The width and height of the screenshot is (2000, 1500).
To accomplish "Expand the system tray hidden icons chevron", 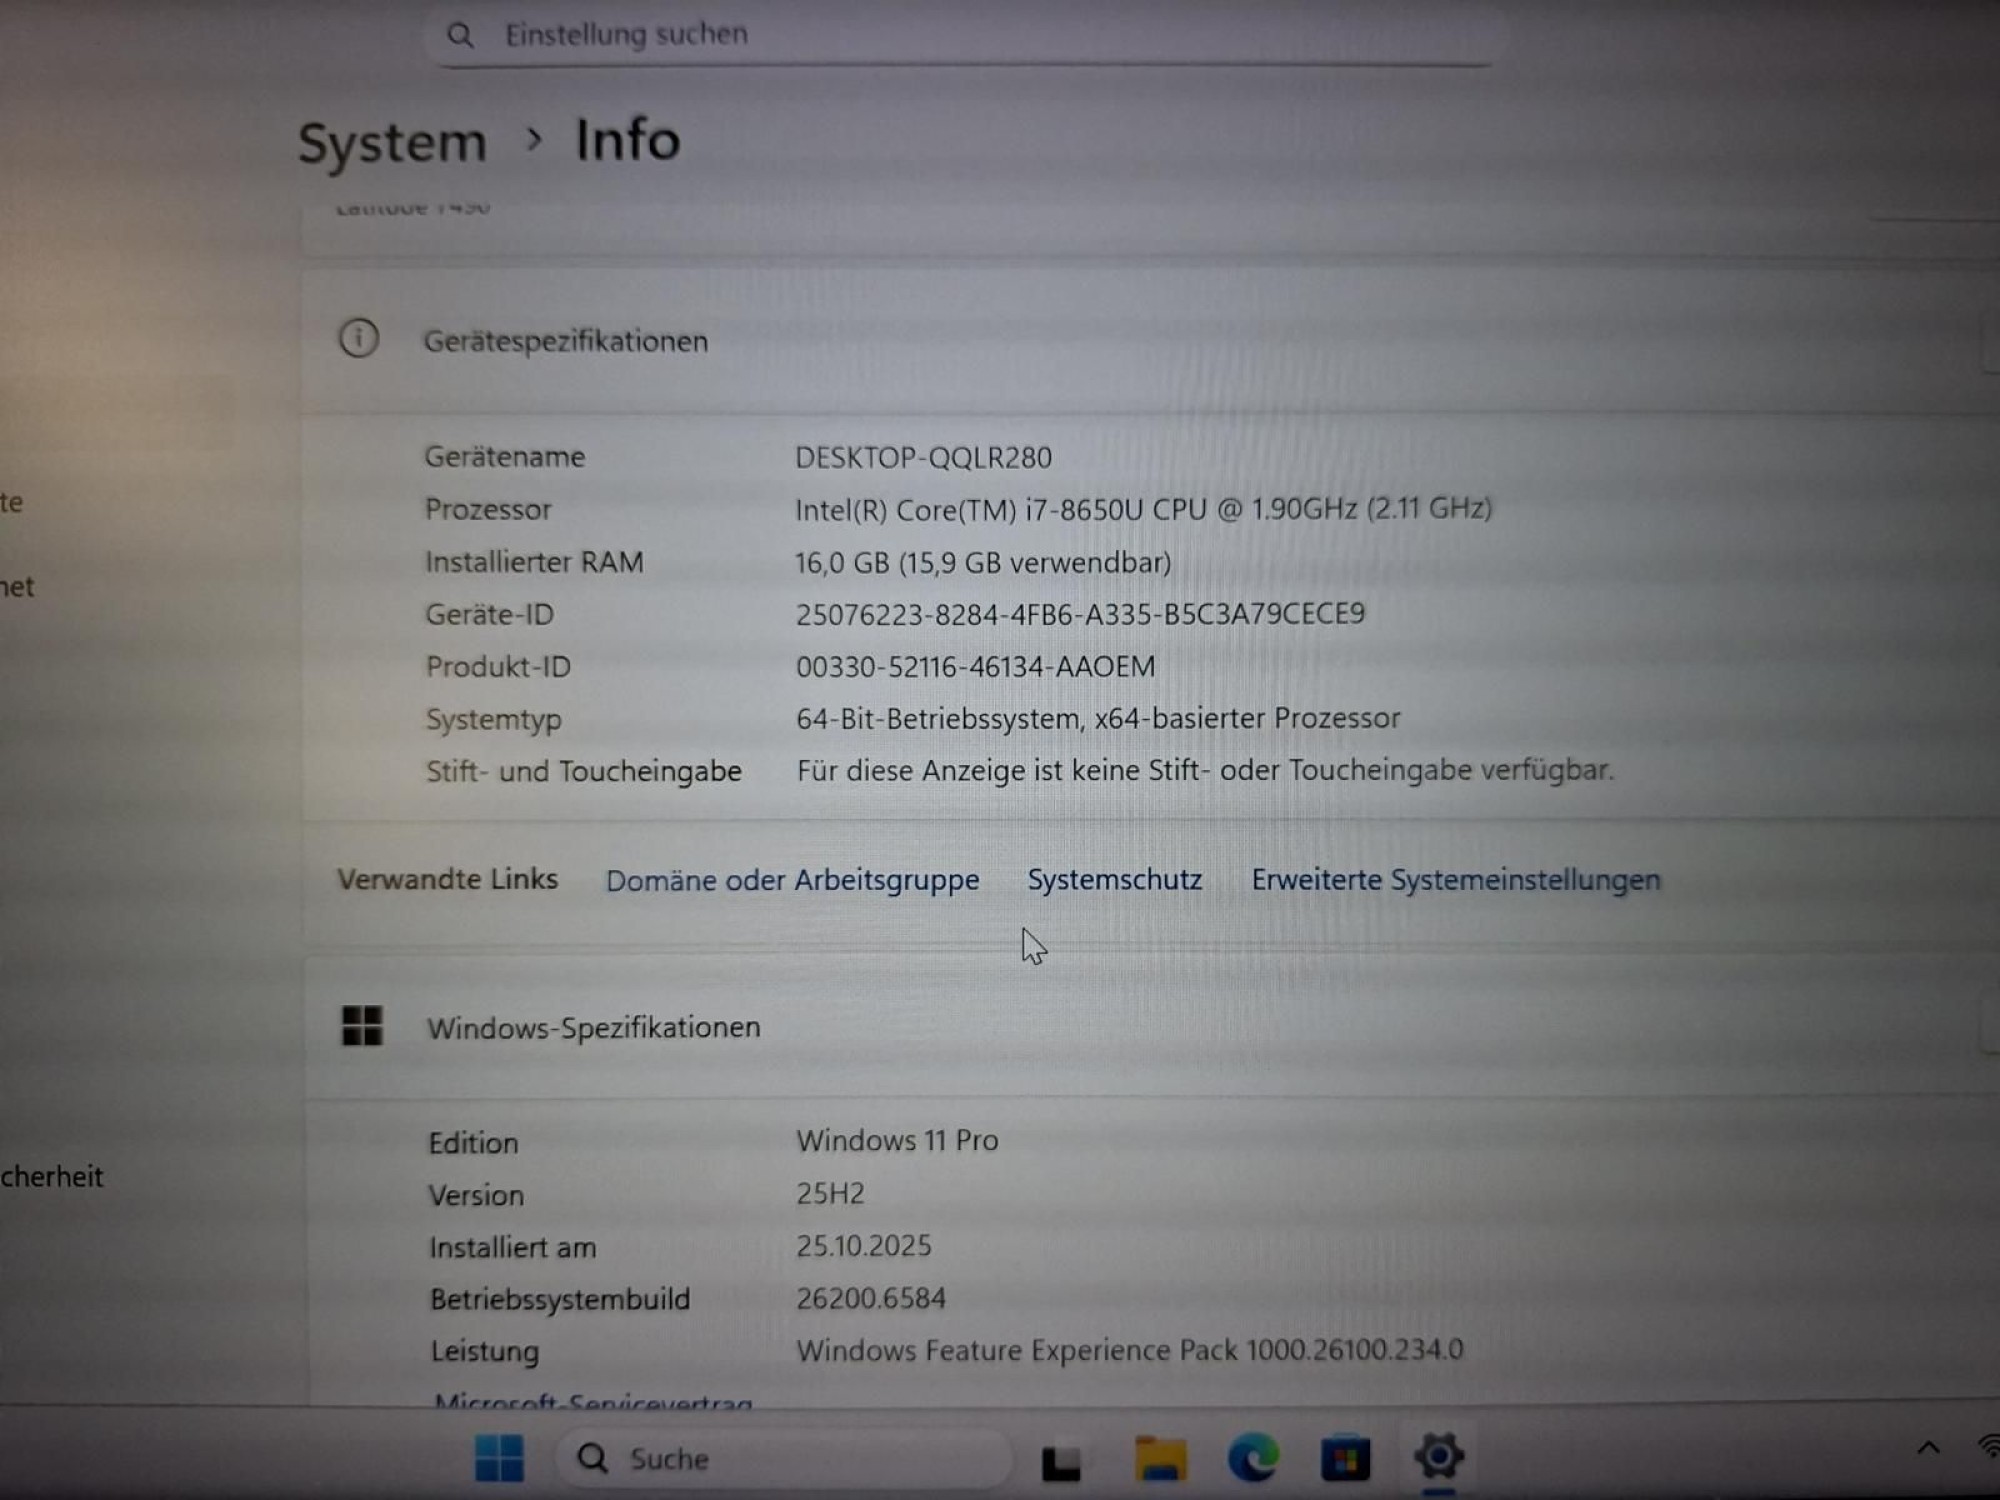I will pyautogui.click(x=1928, y=1447).
